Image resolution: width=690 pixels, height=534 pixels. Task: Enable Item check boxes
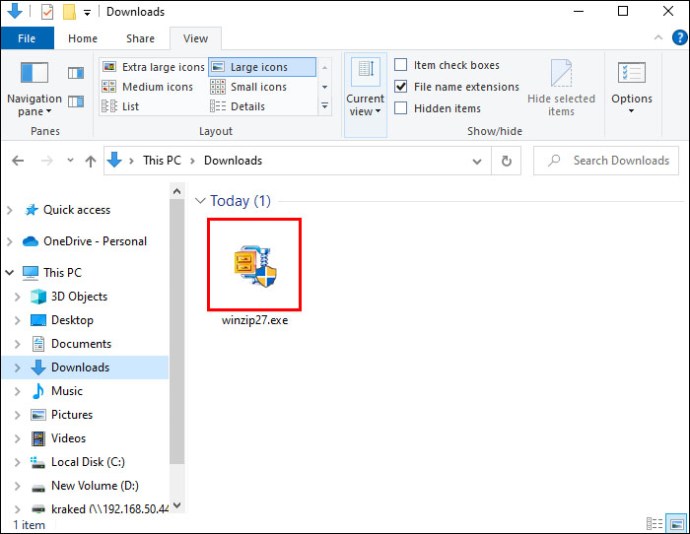click(400, 65)
